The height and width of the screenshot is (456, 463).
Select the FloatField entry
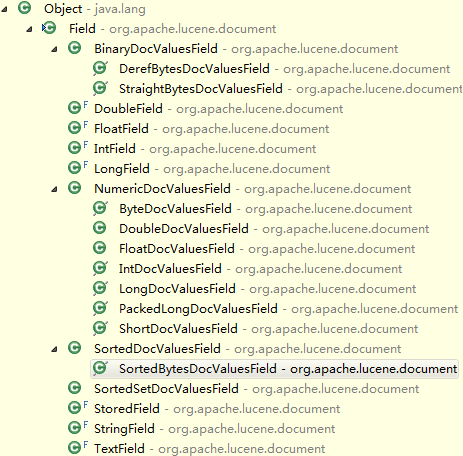click(x=212, y=129)
